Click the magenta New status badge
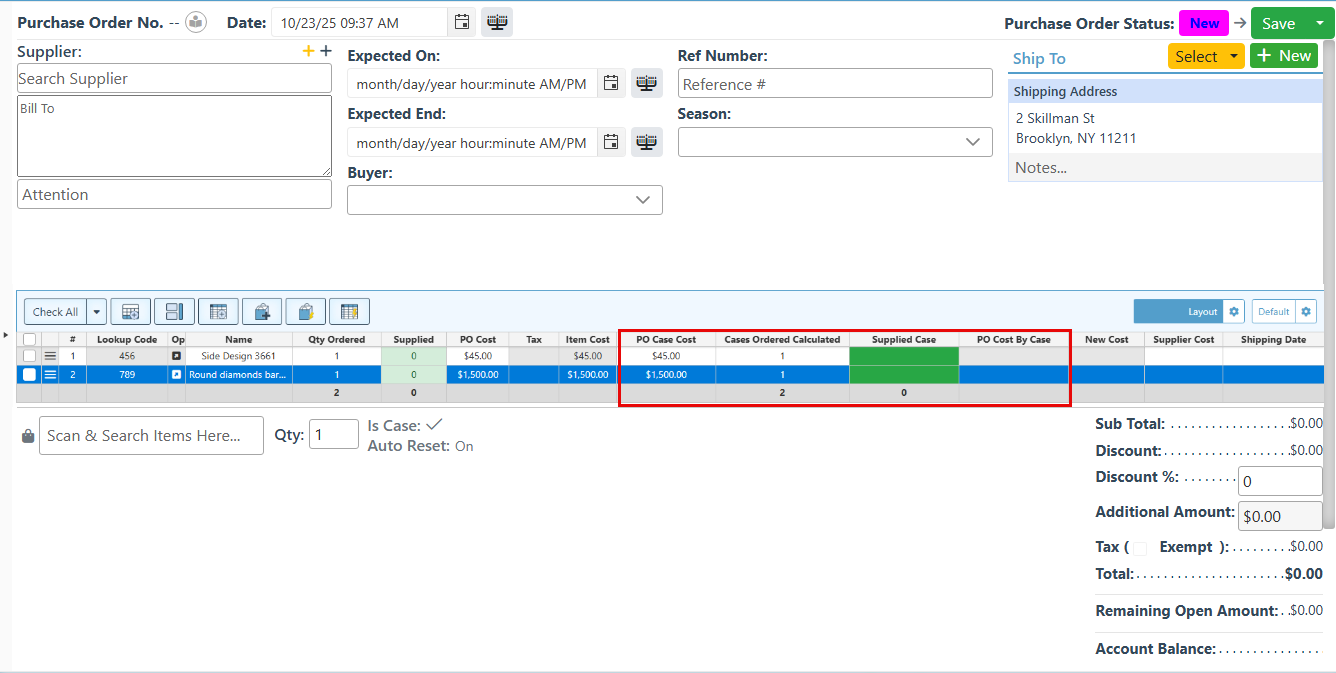1336x673 pixels. [1203, 23]
